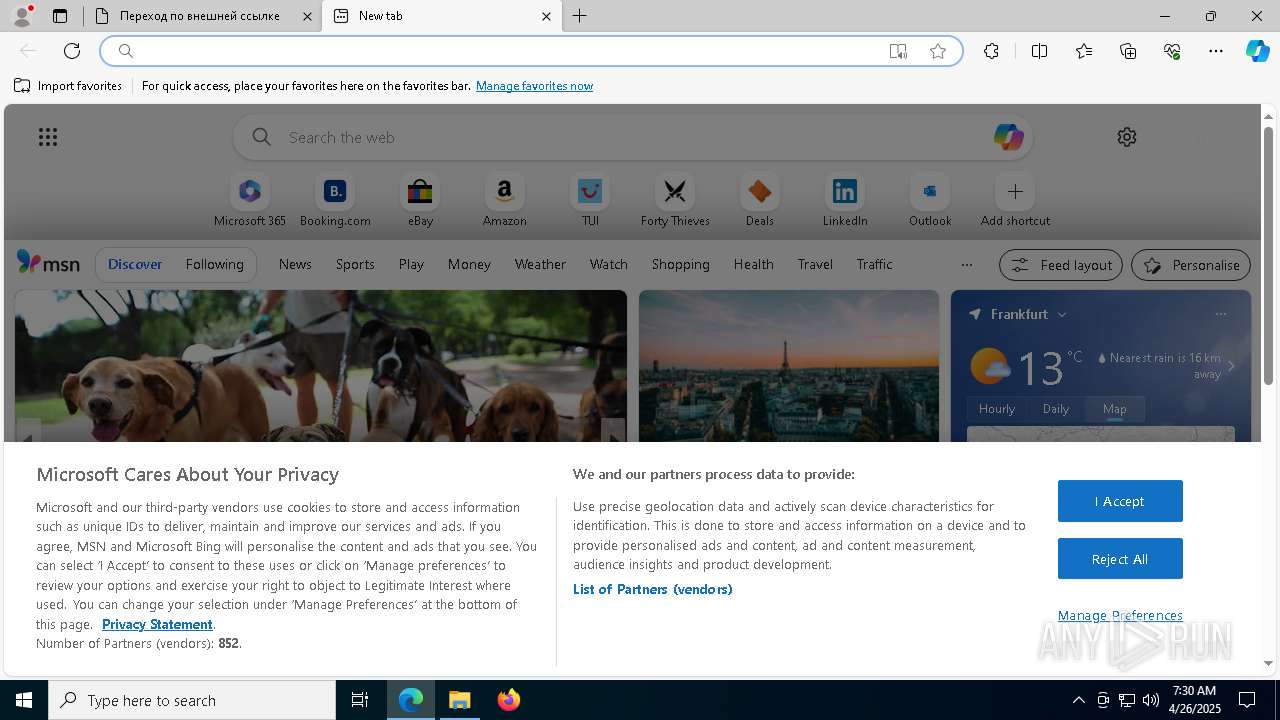Viewport: 1280px width, 720px height.
Task: Expand more MSN categories ellipsis
Action: click(966, 265)
